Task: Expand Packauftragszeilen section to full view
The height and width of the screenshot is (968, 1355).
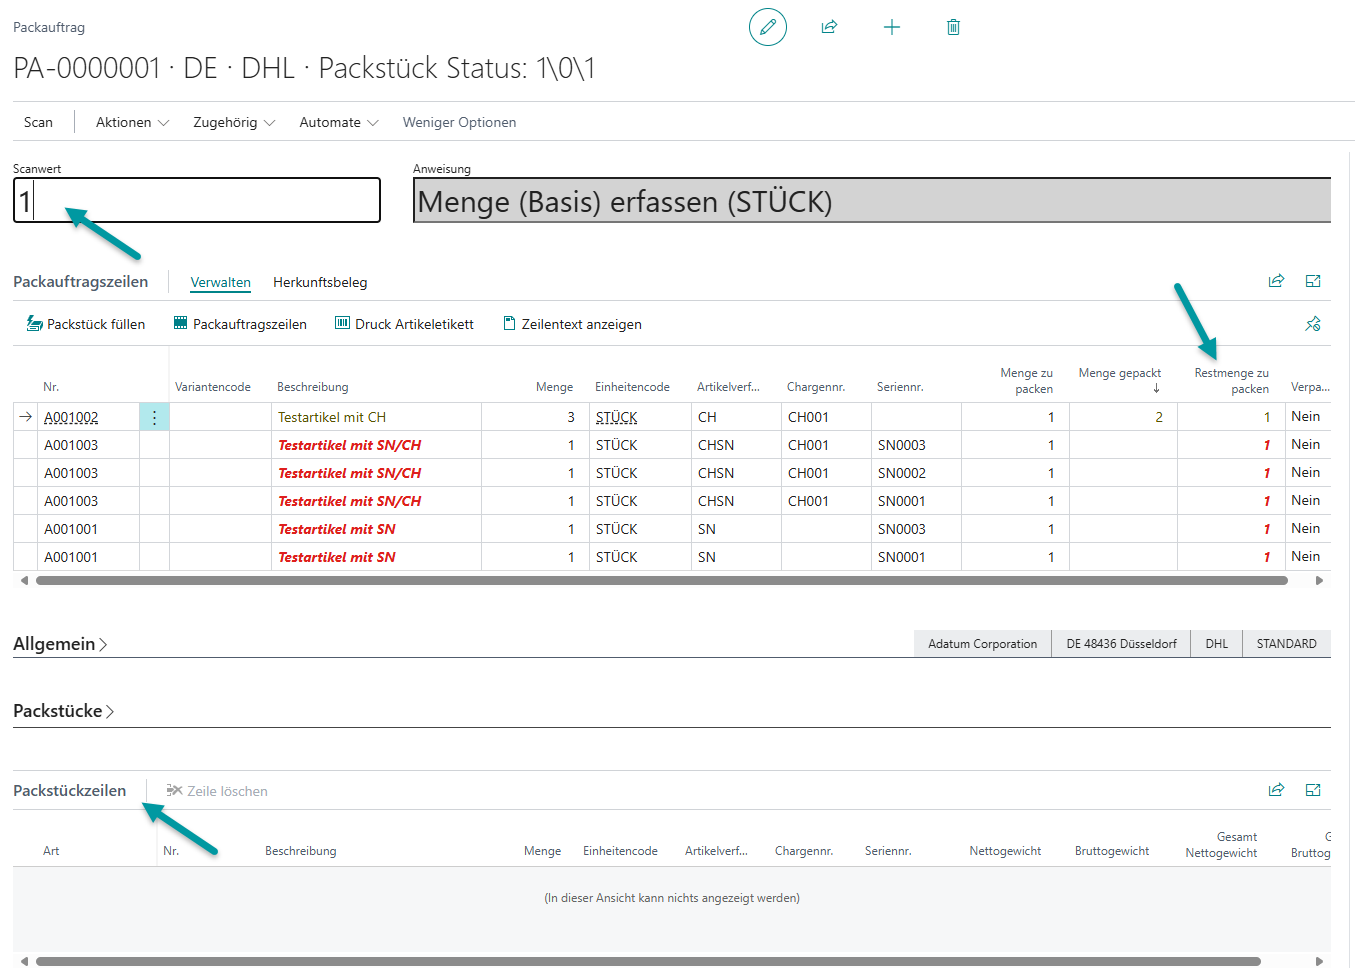Action: pos(1313,281)
